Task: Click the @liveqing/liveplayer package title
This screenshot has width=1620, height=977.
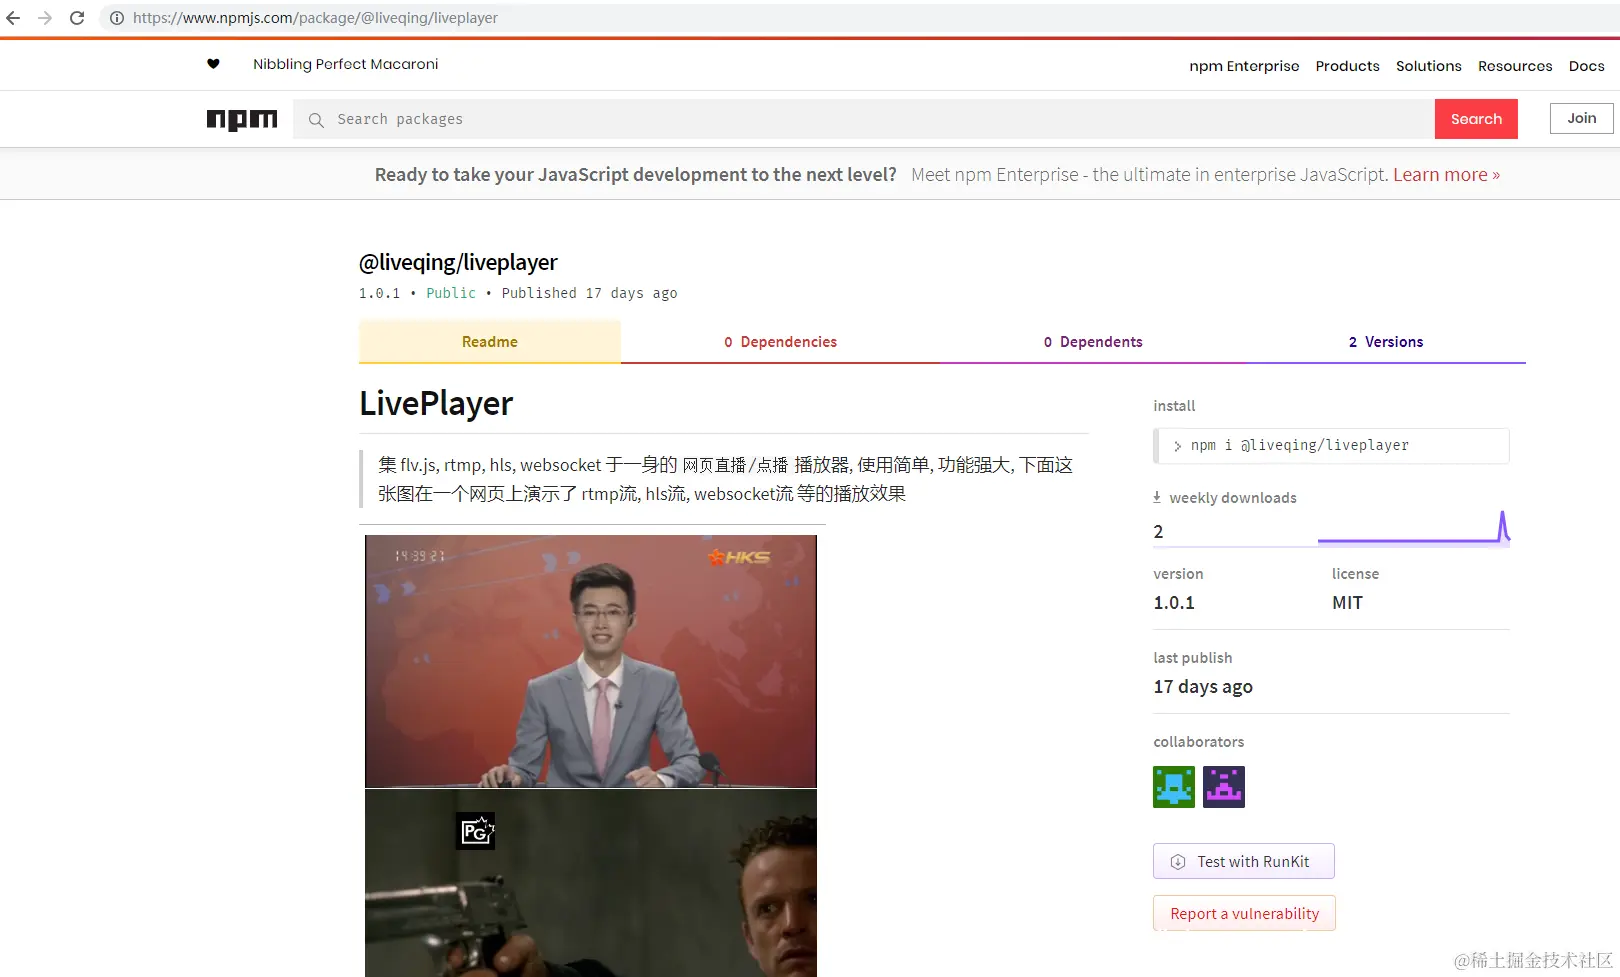Action: (x=458, y=262)
